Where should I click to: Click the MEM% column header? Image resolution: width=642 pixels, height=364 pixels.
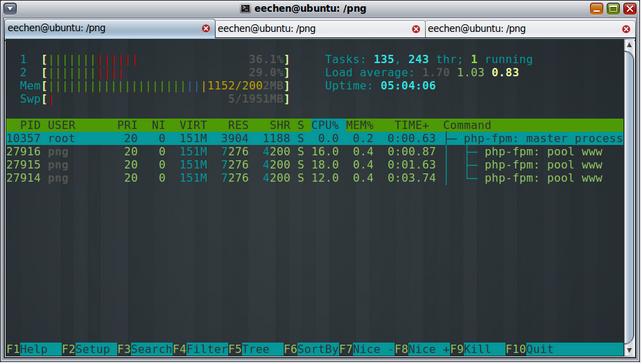click(360, 125)
